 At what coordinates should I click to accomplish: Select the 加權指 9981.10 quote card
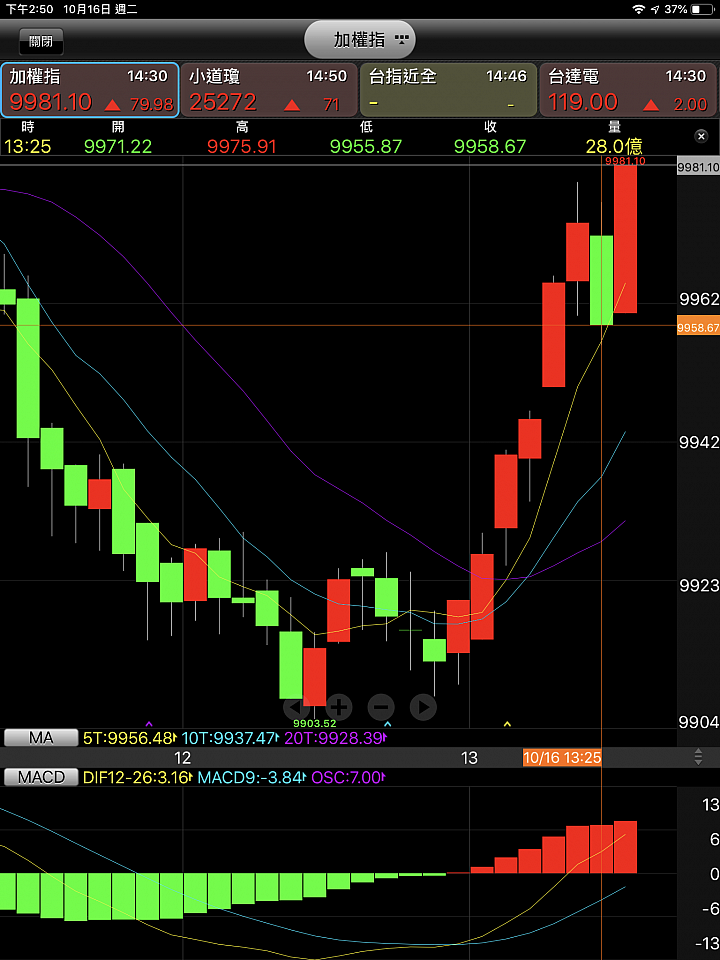pos(90,90)
